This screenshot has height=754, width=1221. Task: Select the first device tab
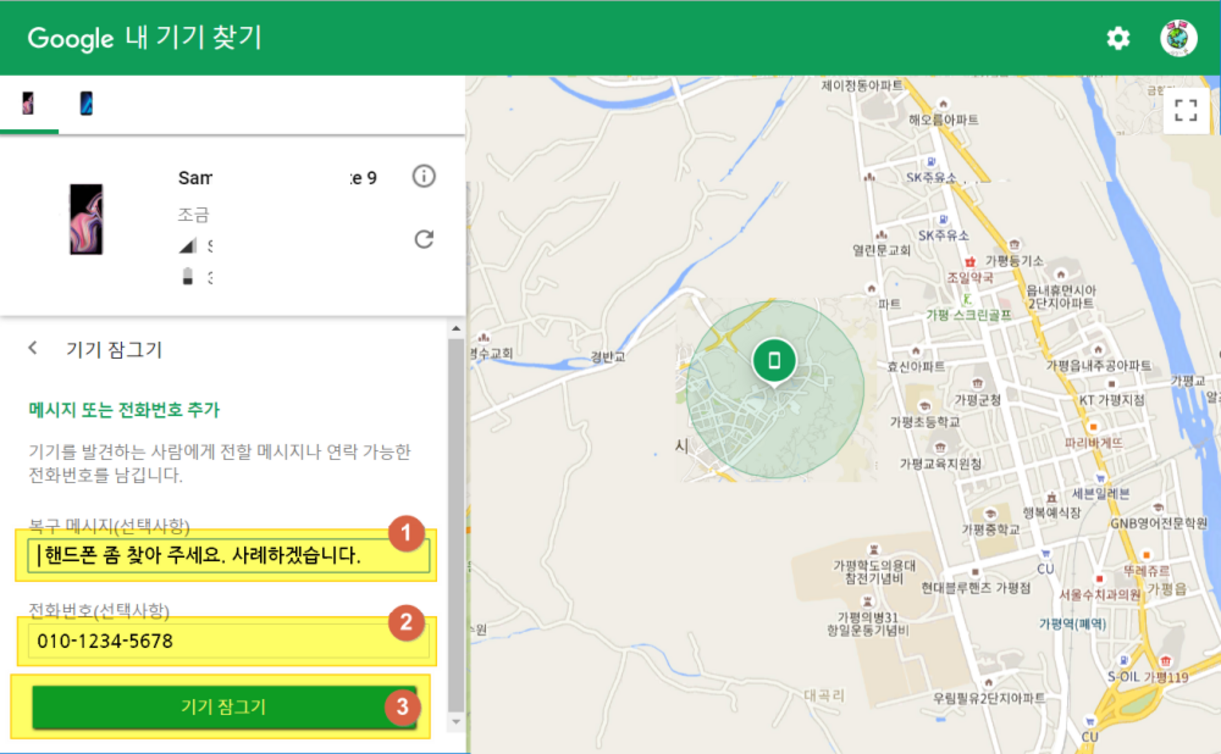pos(28,103)
